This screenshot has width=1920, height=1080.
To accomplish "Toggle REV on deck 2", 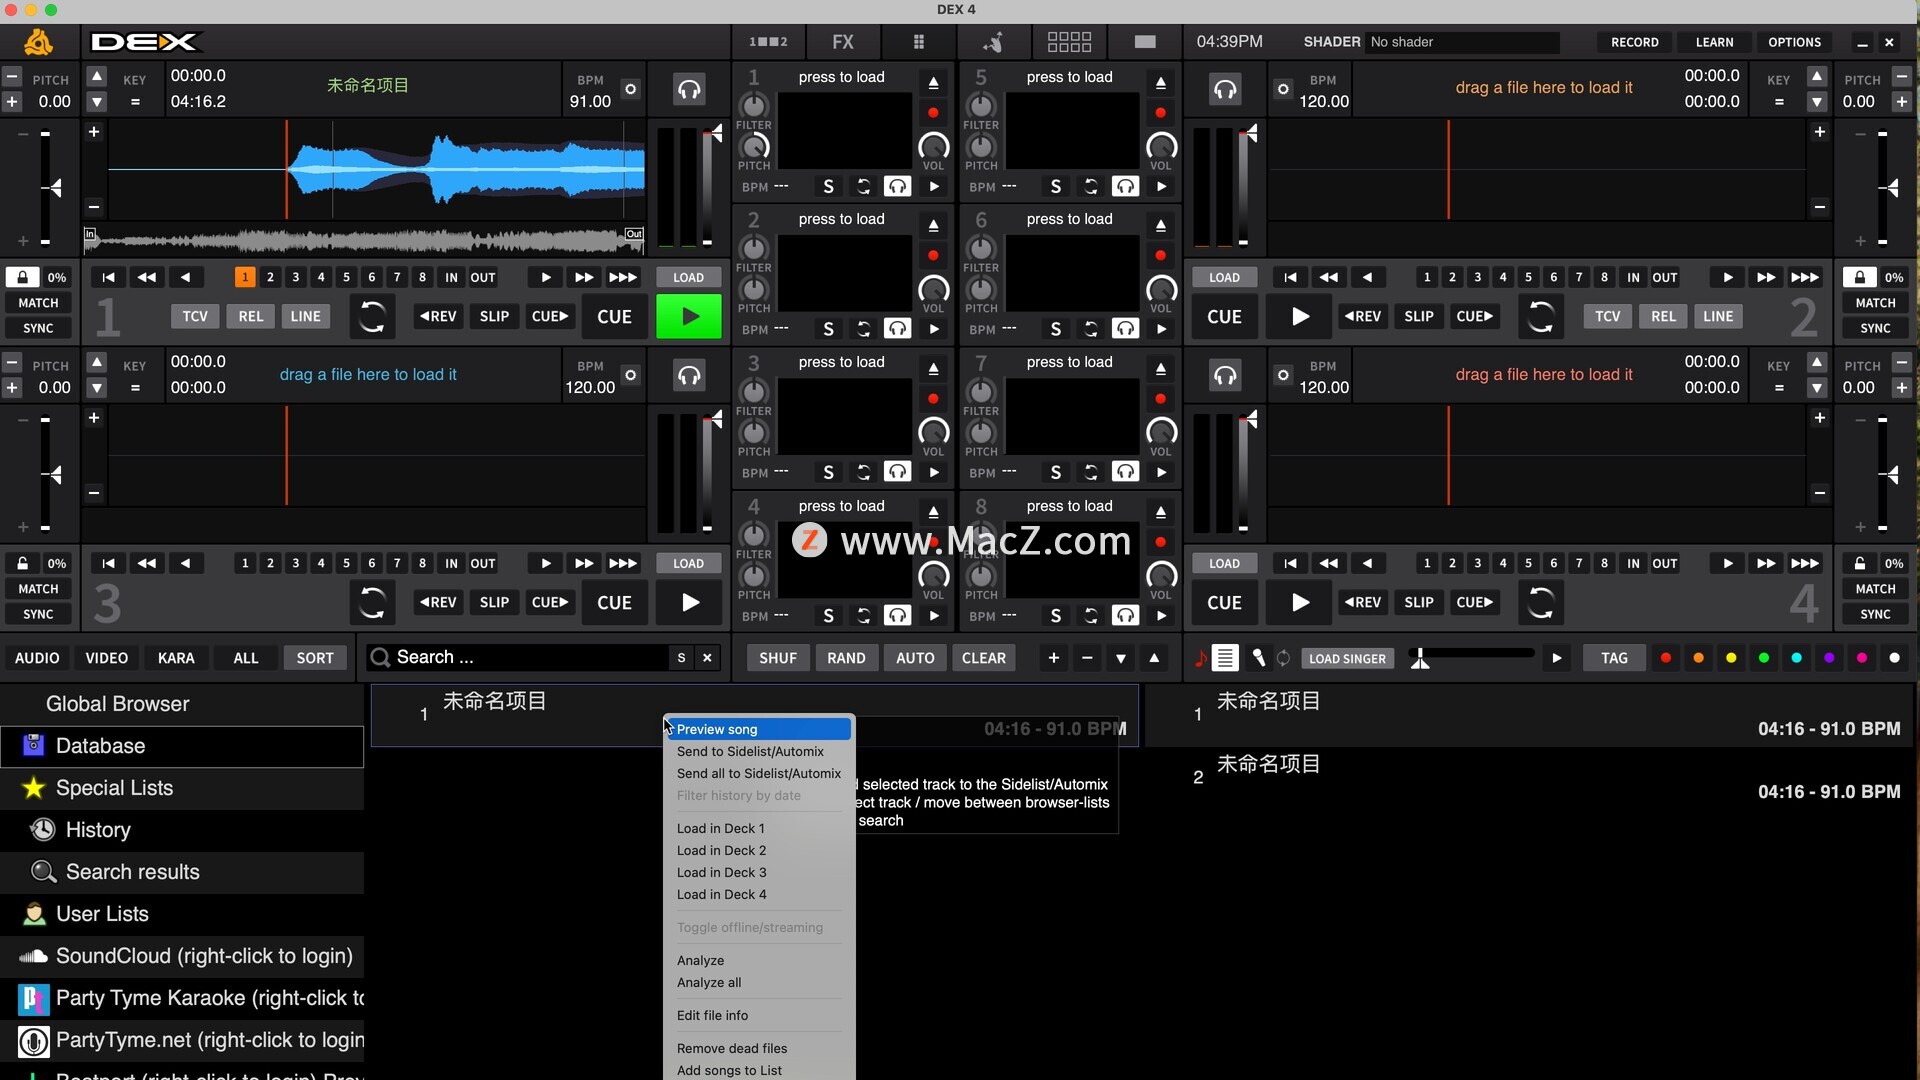I will pyautogui.click(x=1363, y=316).
